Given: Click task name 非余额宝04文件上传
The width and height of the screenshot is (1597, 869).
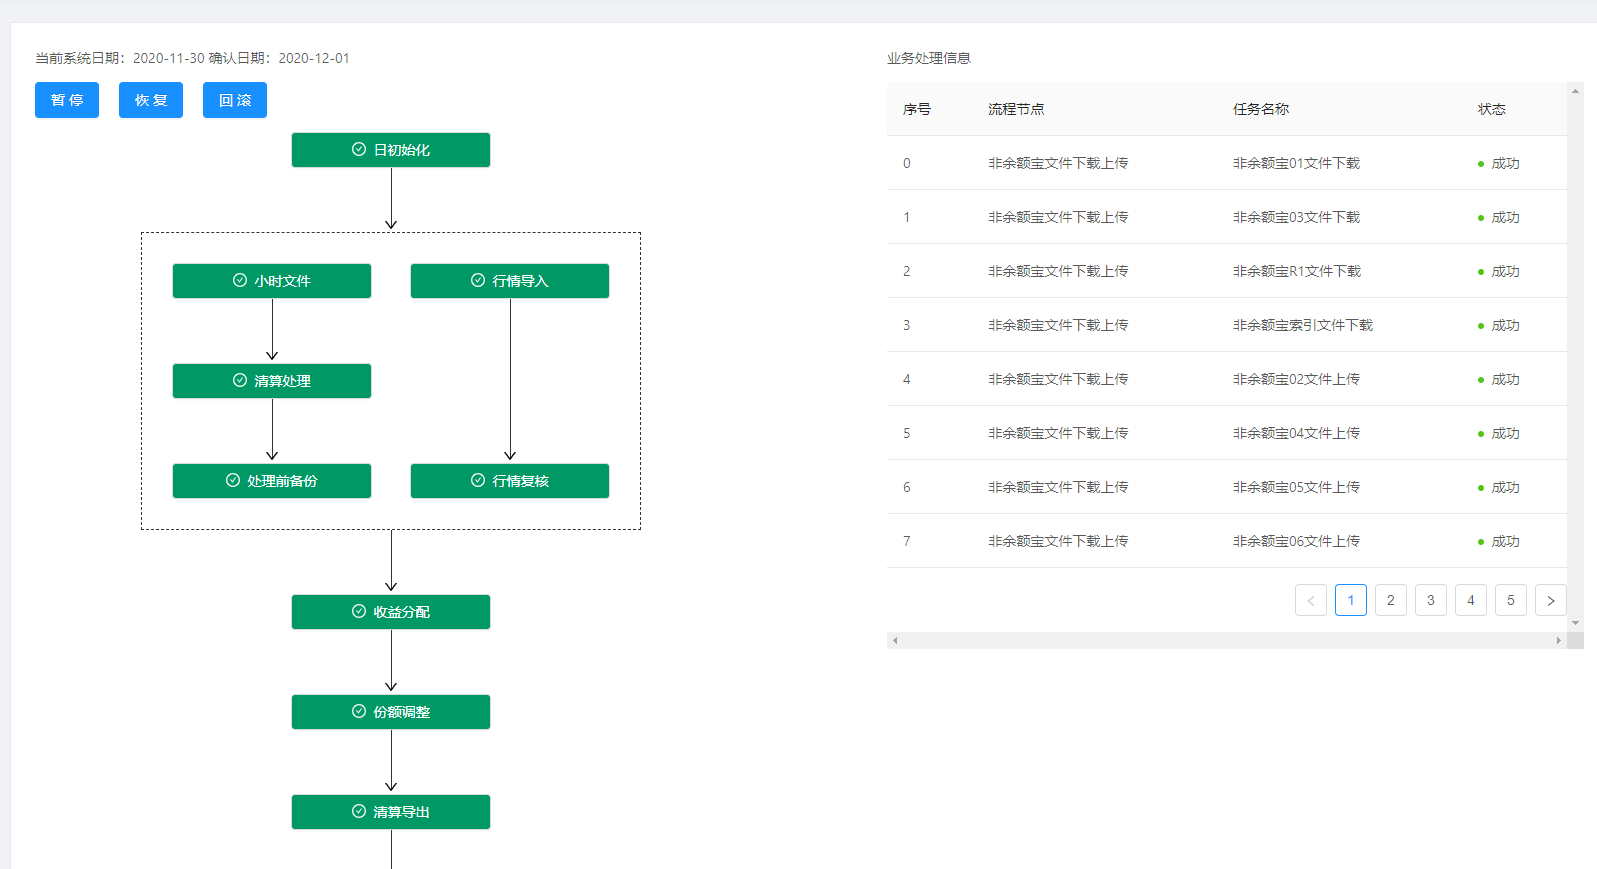Looking at the screenshot, I should (x=1296, y=433).
